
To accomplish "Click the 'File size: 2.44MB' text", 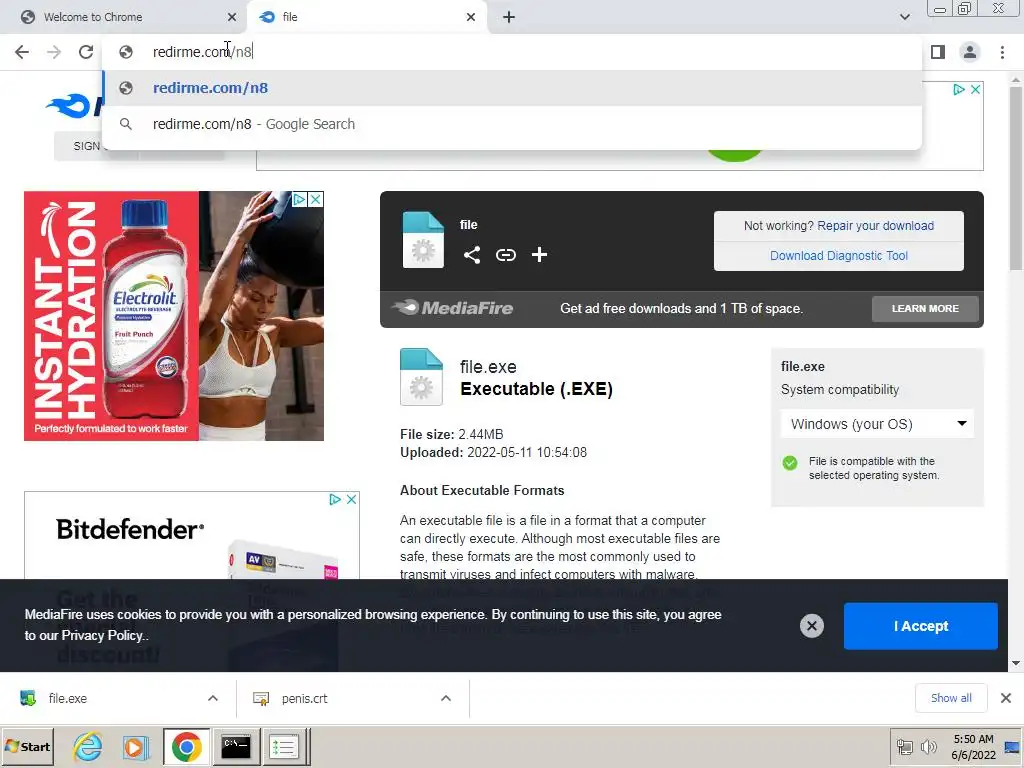I will coord(451,434).
